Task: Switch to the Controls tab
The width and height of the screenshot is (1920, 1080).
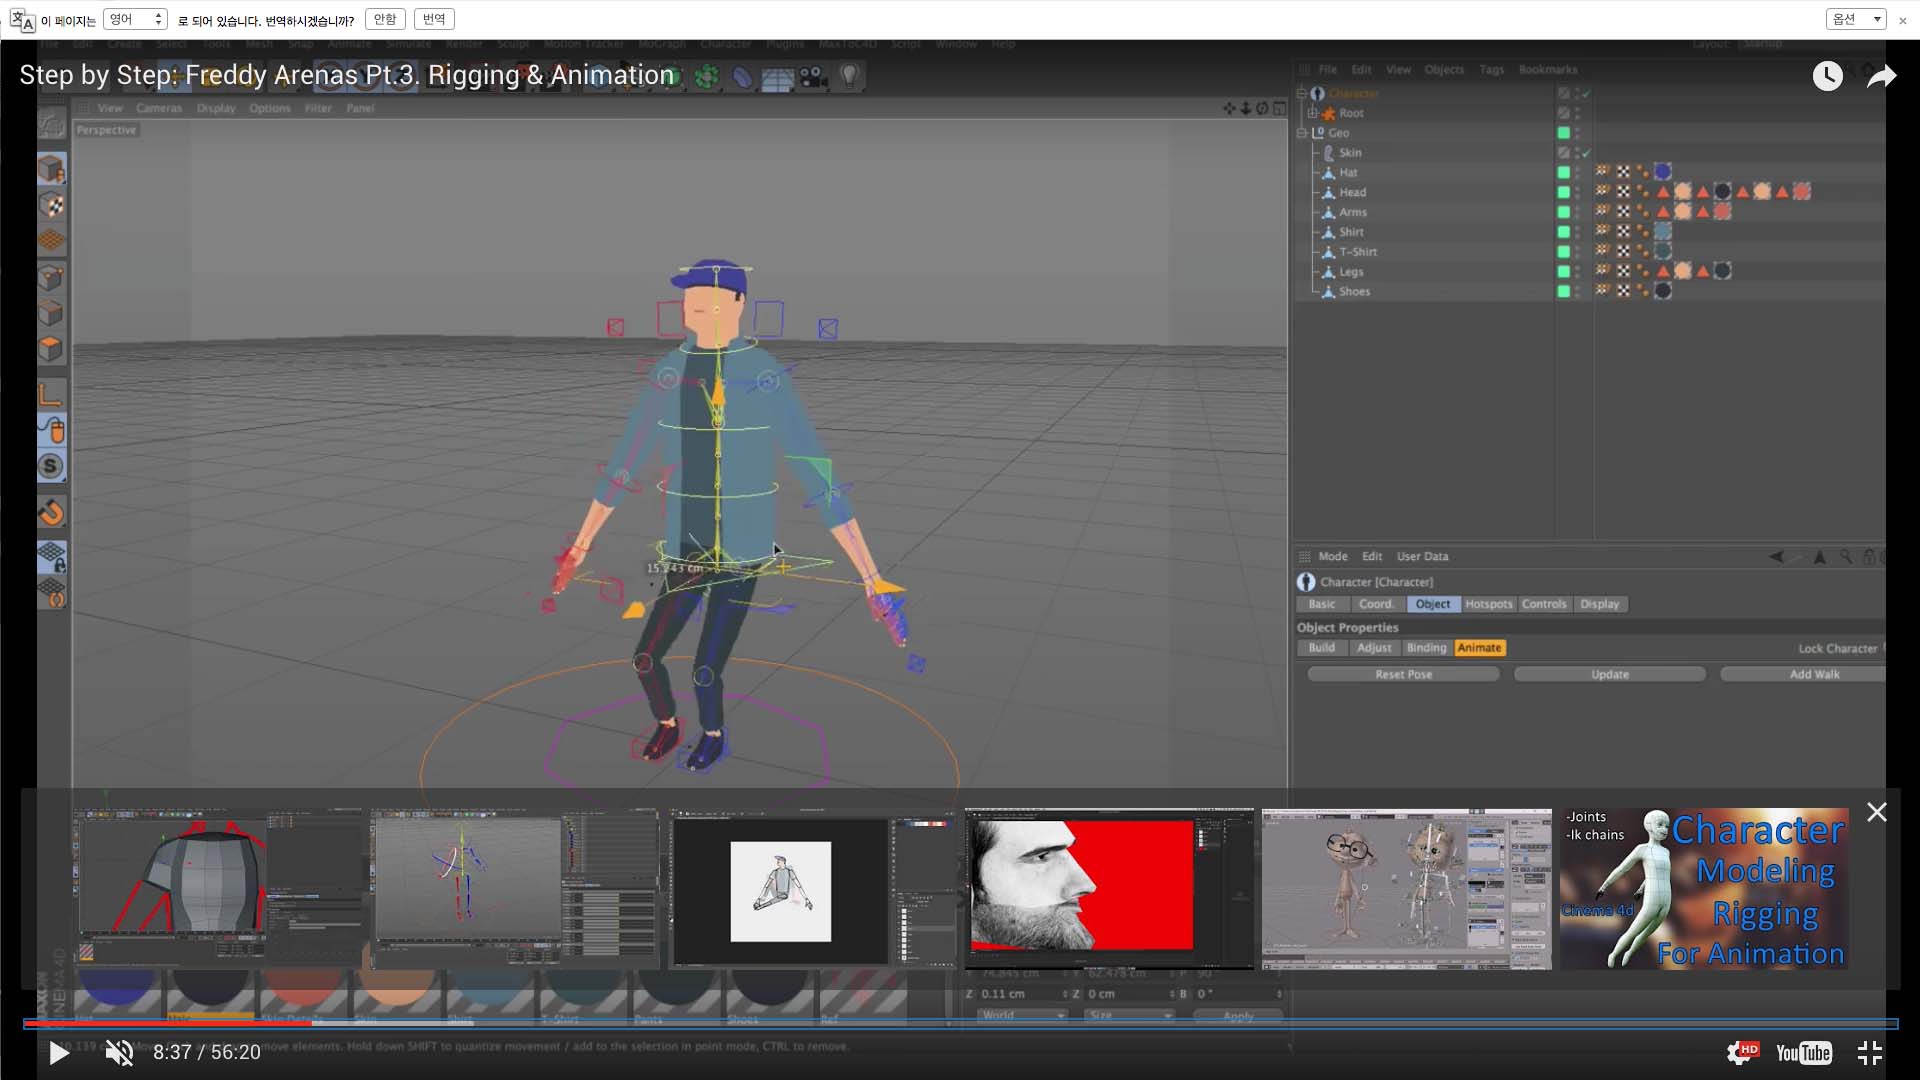Action: [1544, 604]
